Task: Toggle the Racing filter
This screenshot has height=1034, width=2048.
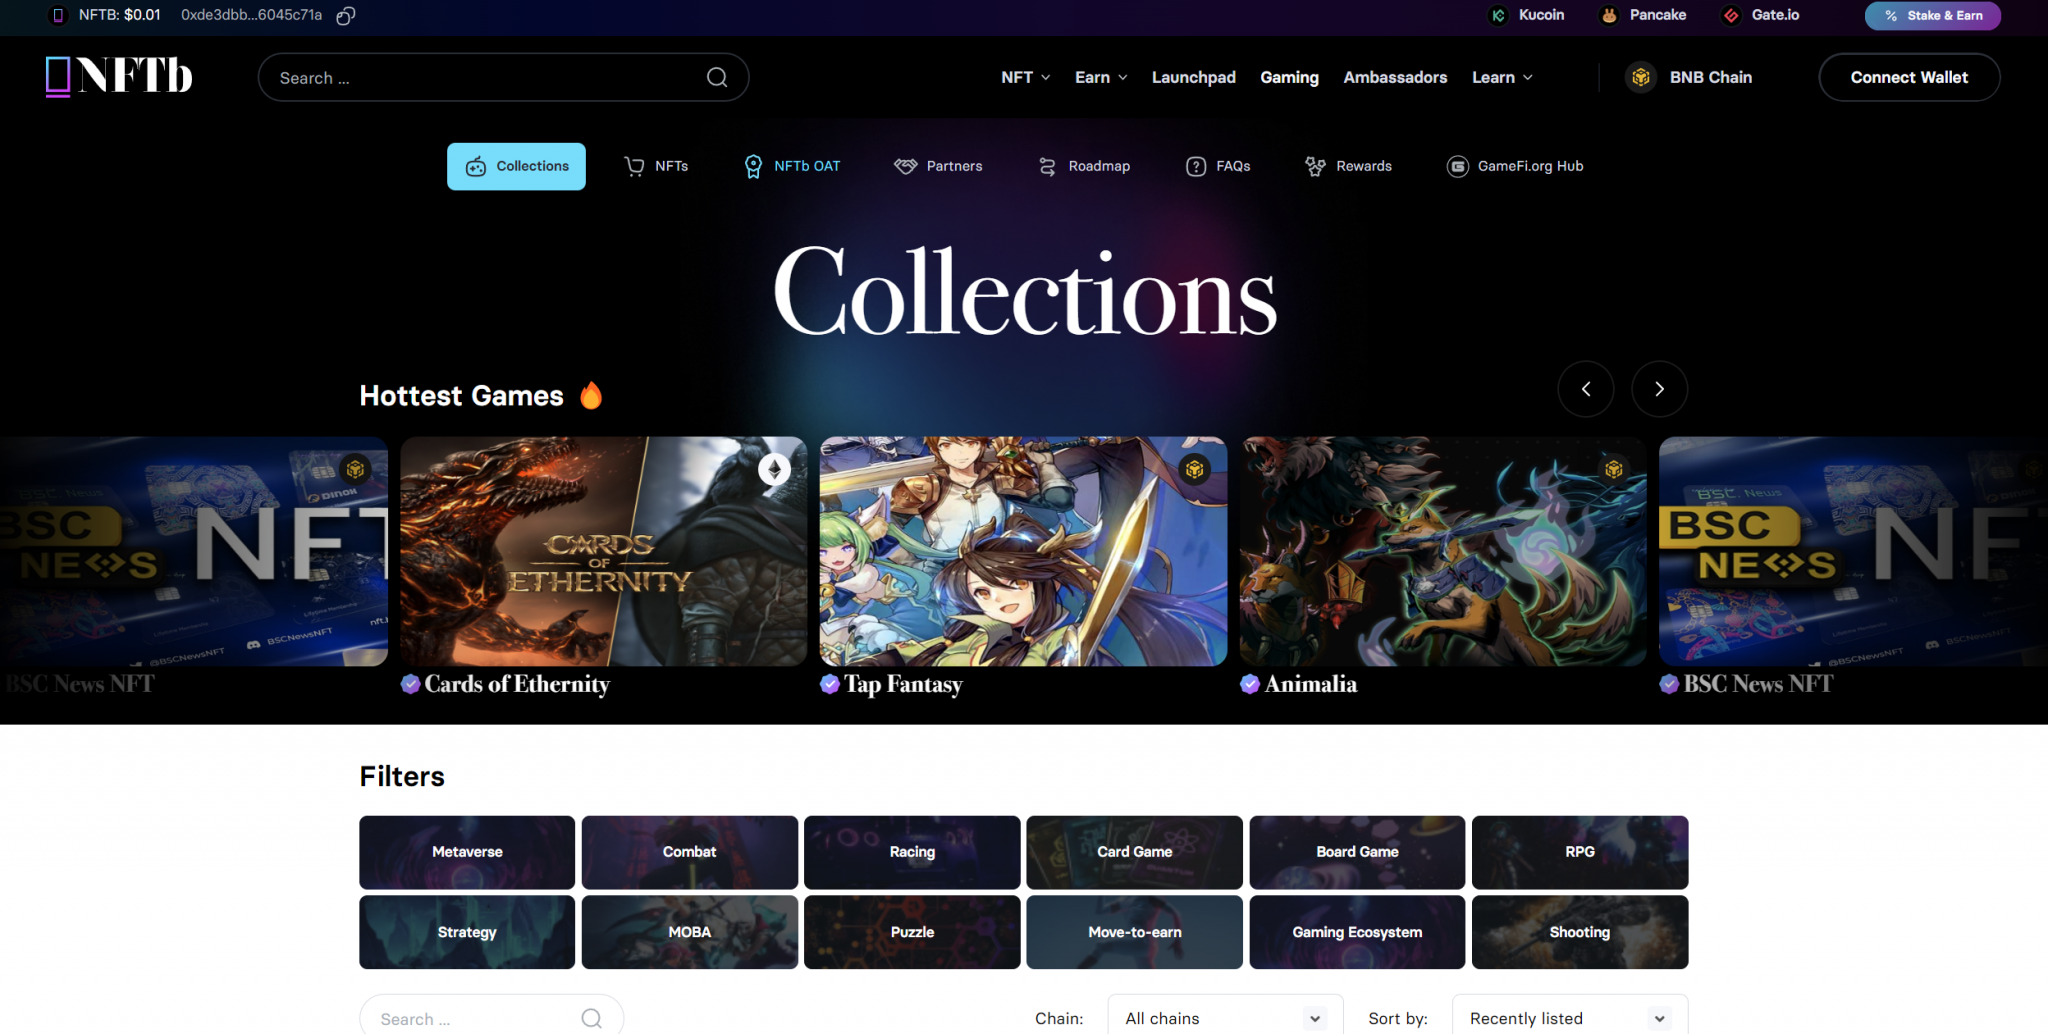Action: pyautogui.click(x=912, y=852)
